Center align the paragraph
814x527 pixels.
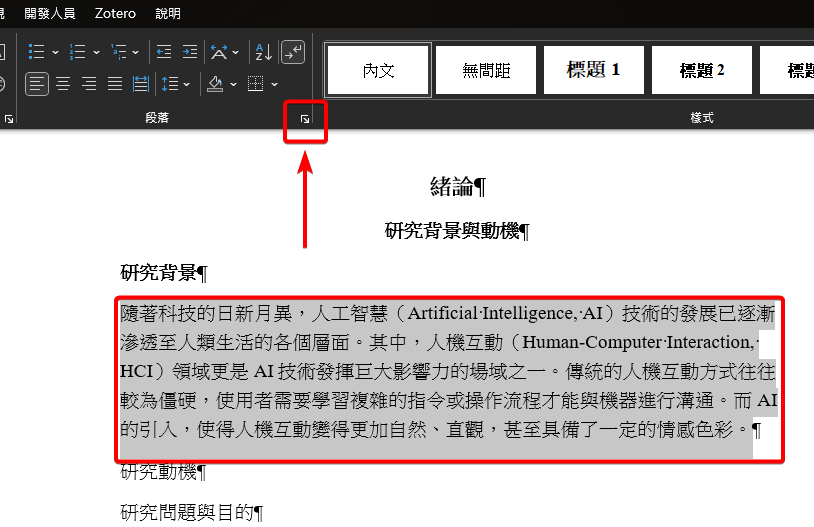click(63, 84)
